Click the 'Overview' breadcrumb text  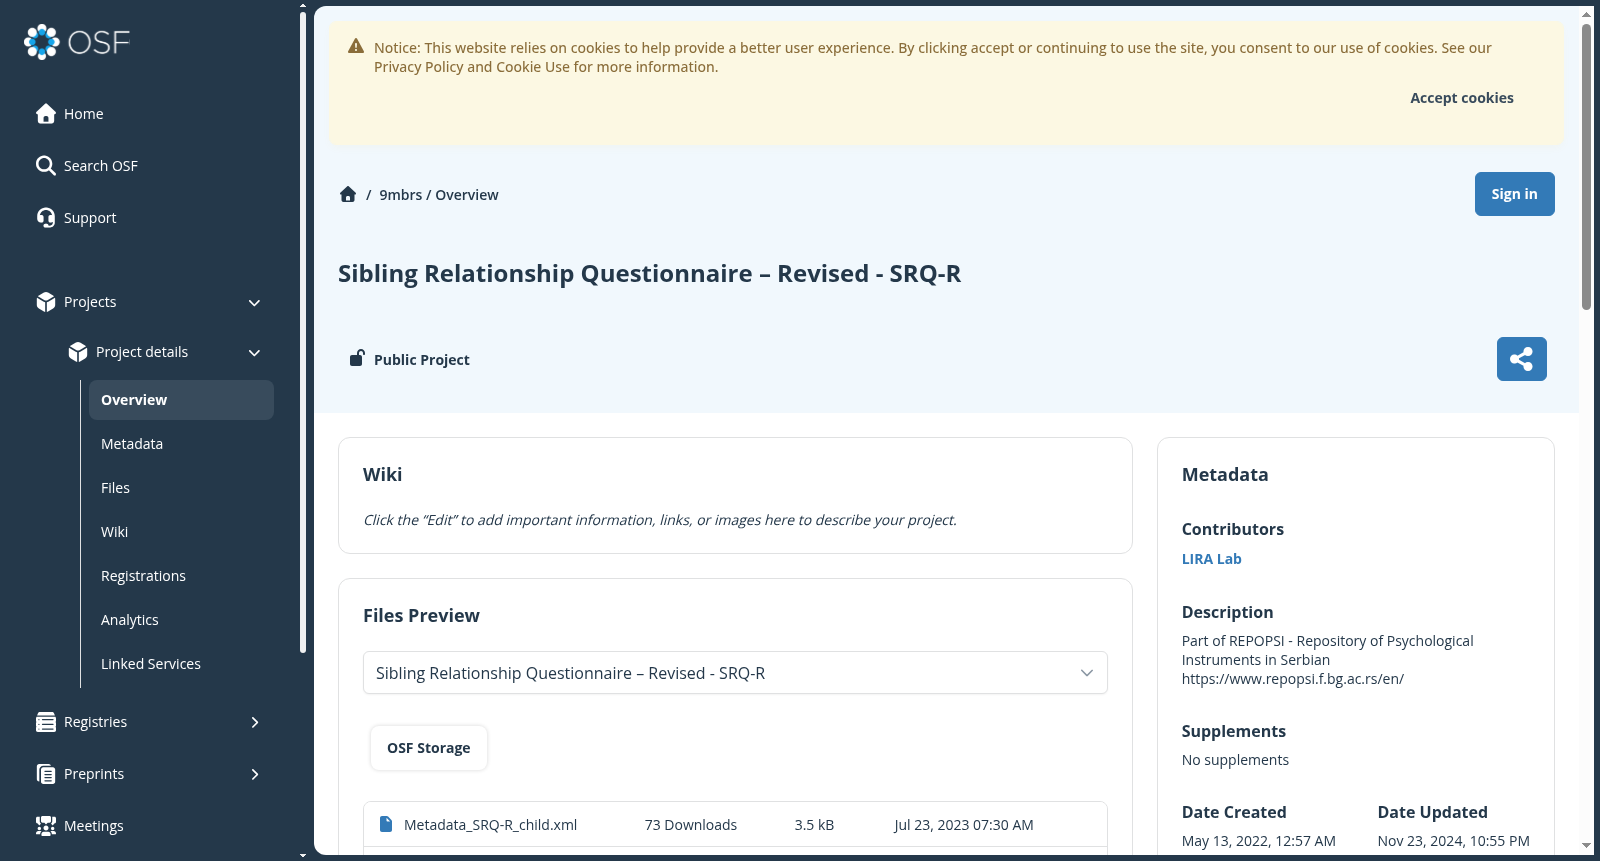pyautogui.click(x=467, y=195)
